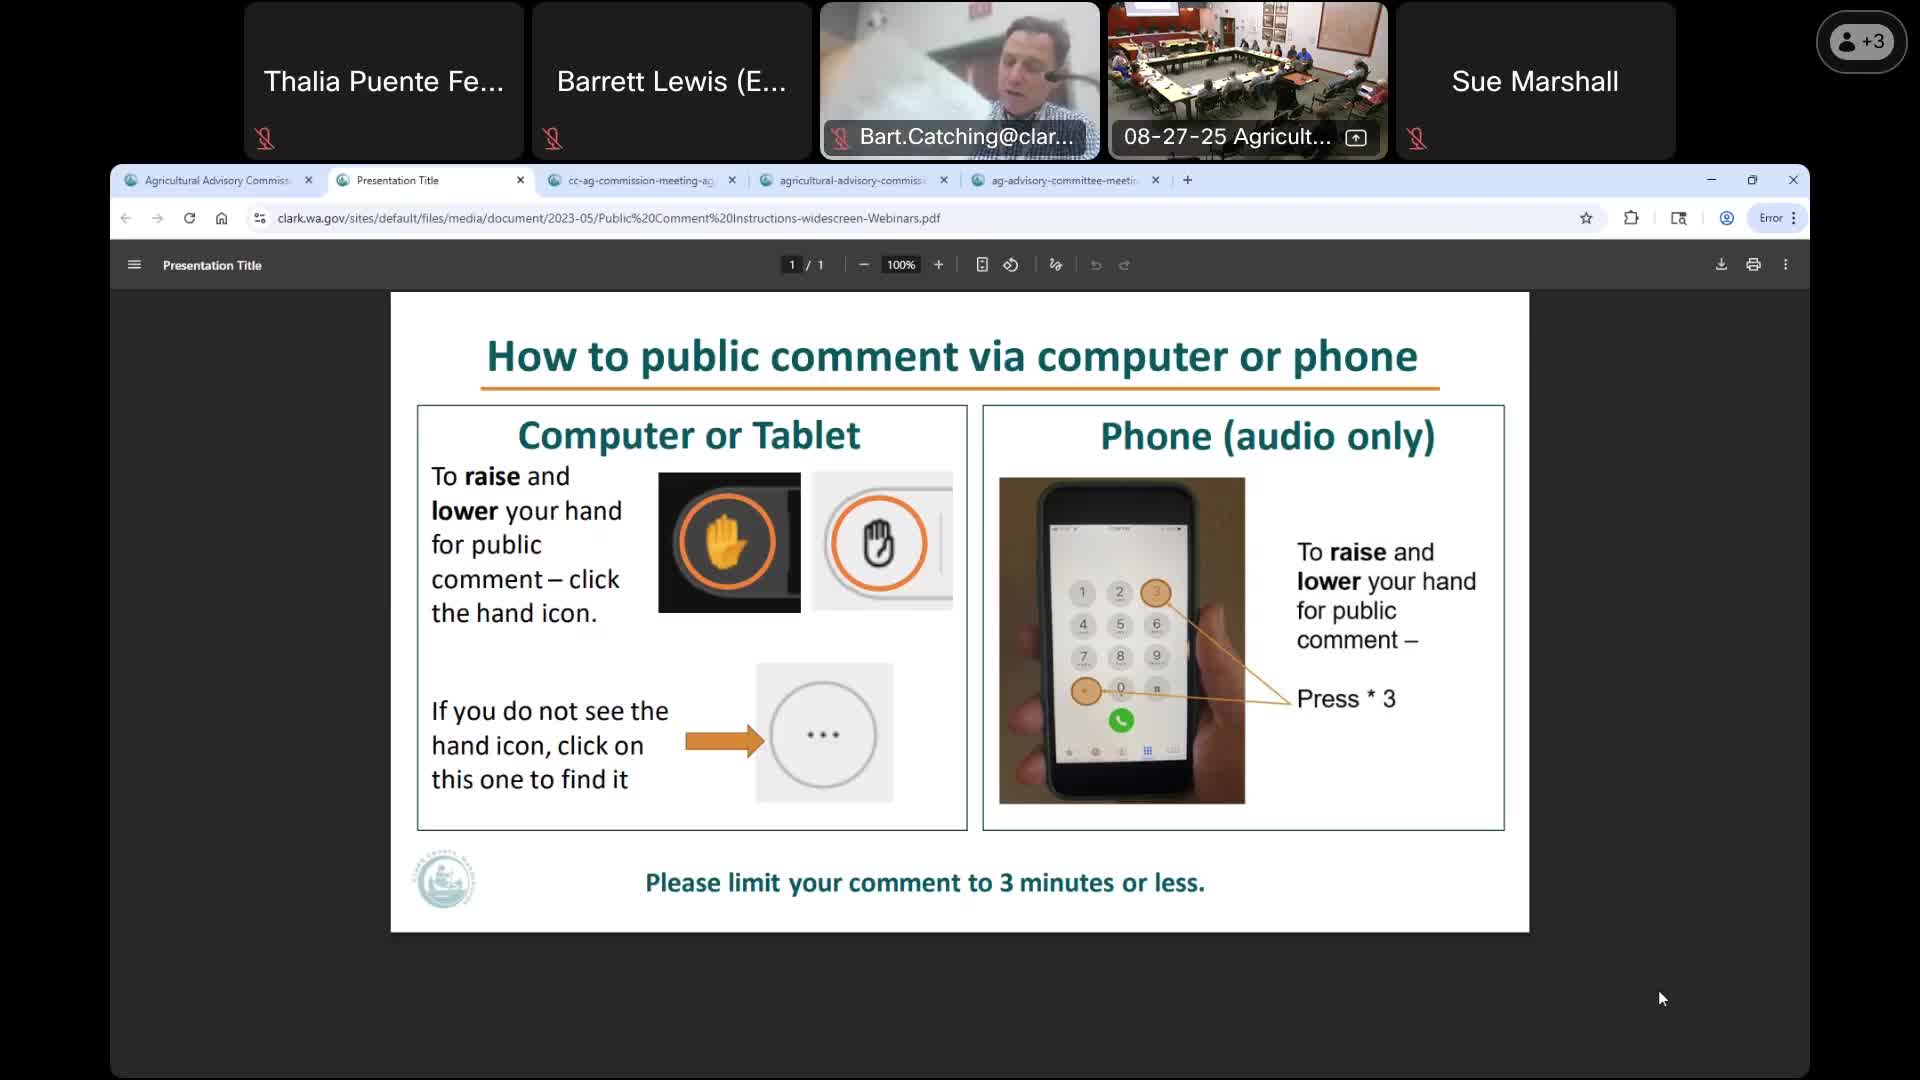This screenshot has width=1920, height=1080.
Task: Select the meeting room video thumbnail
Action: [x=1247, y=70]
